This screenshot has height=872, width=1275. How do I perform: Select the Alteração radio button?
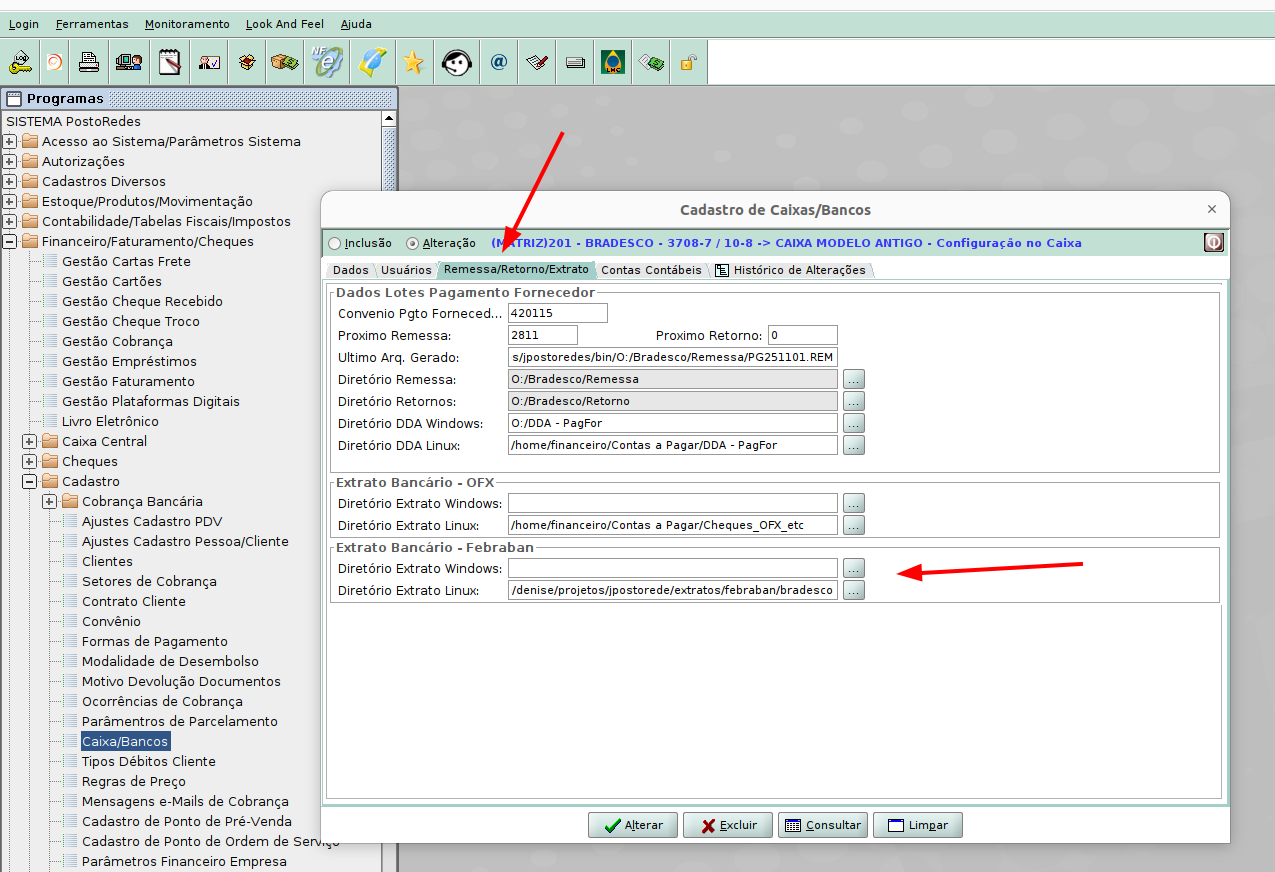[412, 243]
